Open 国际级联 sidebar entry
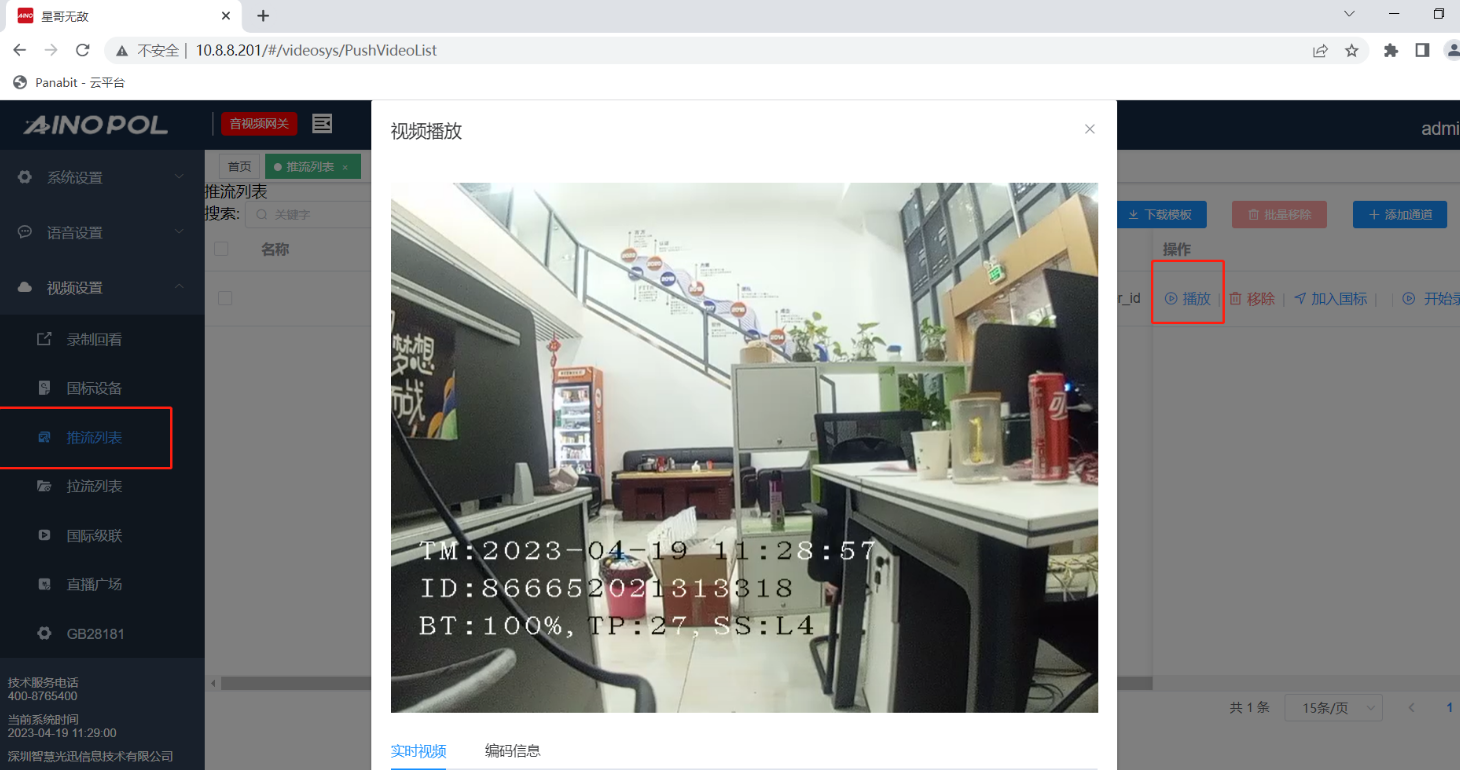The width and height of the screenshot is (1460, 770). [94, 535]
